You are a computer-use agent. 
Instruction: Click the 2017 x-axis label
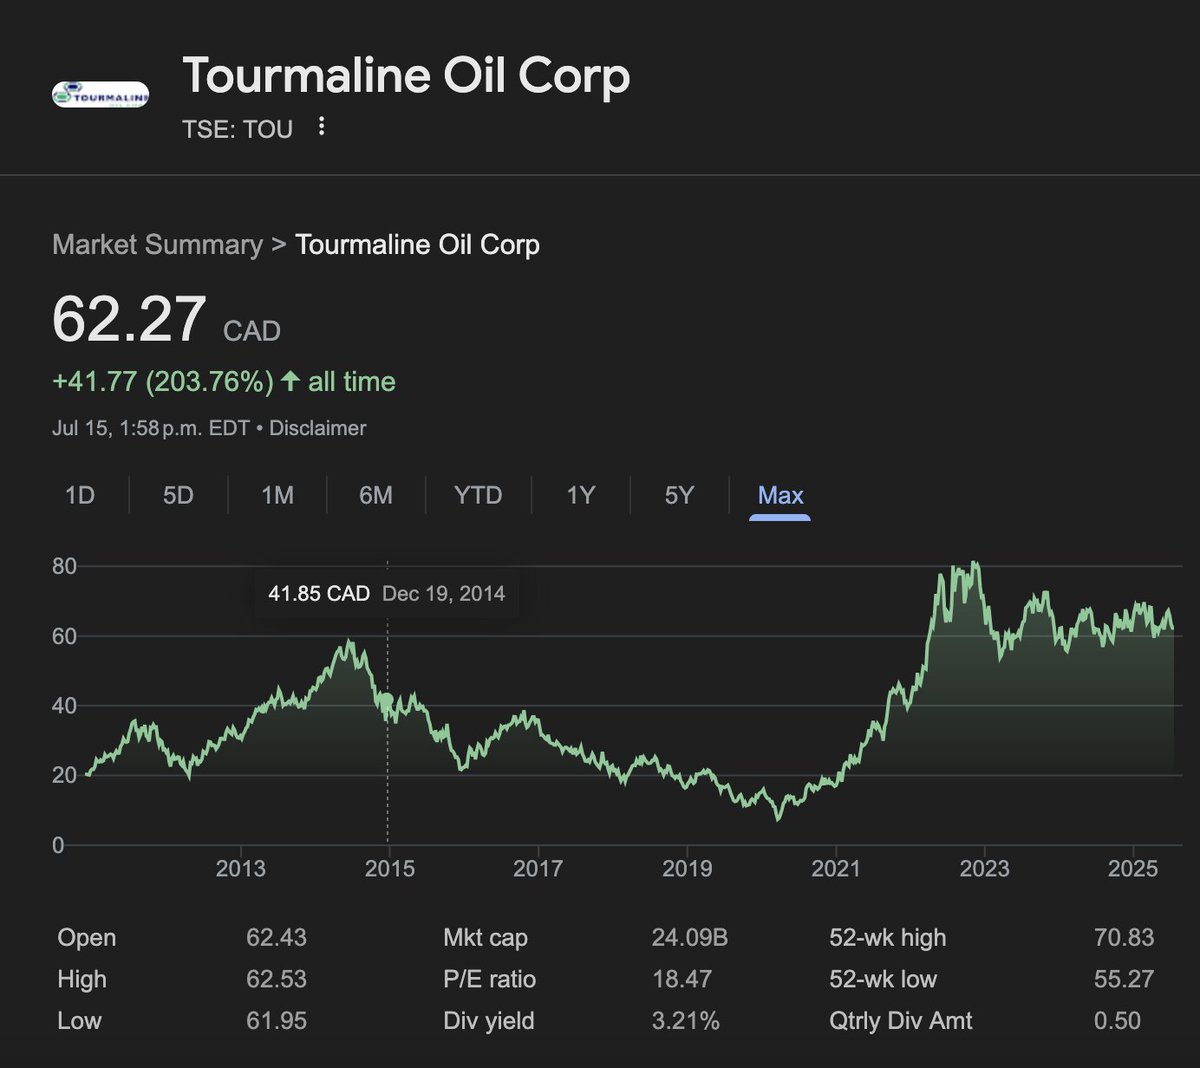point(538,868)
